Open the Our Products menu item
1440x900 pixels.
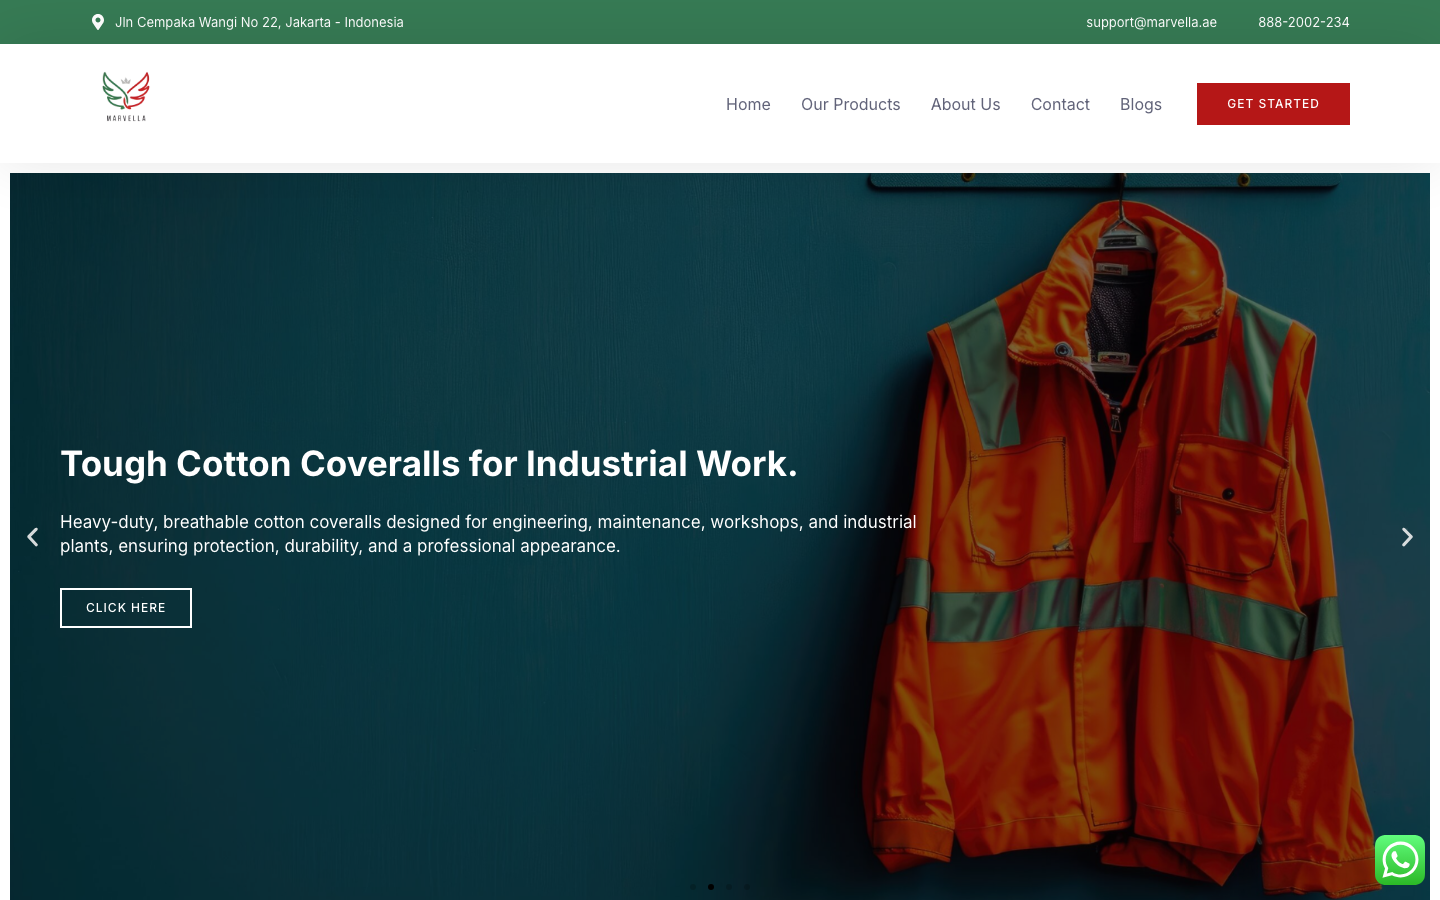coord(851,104)
